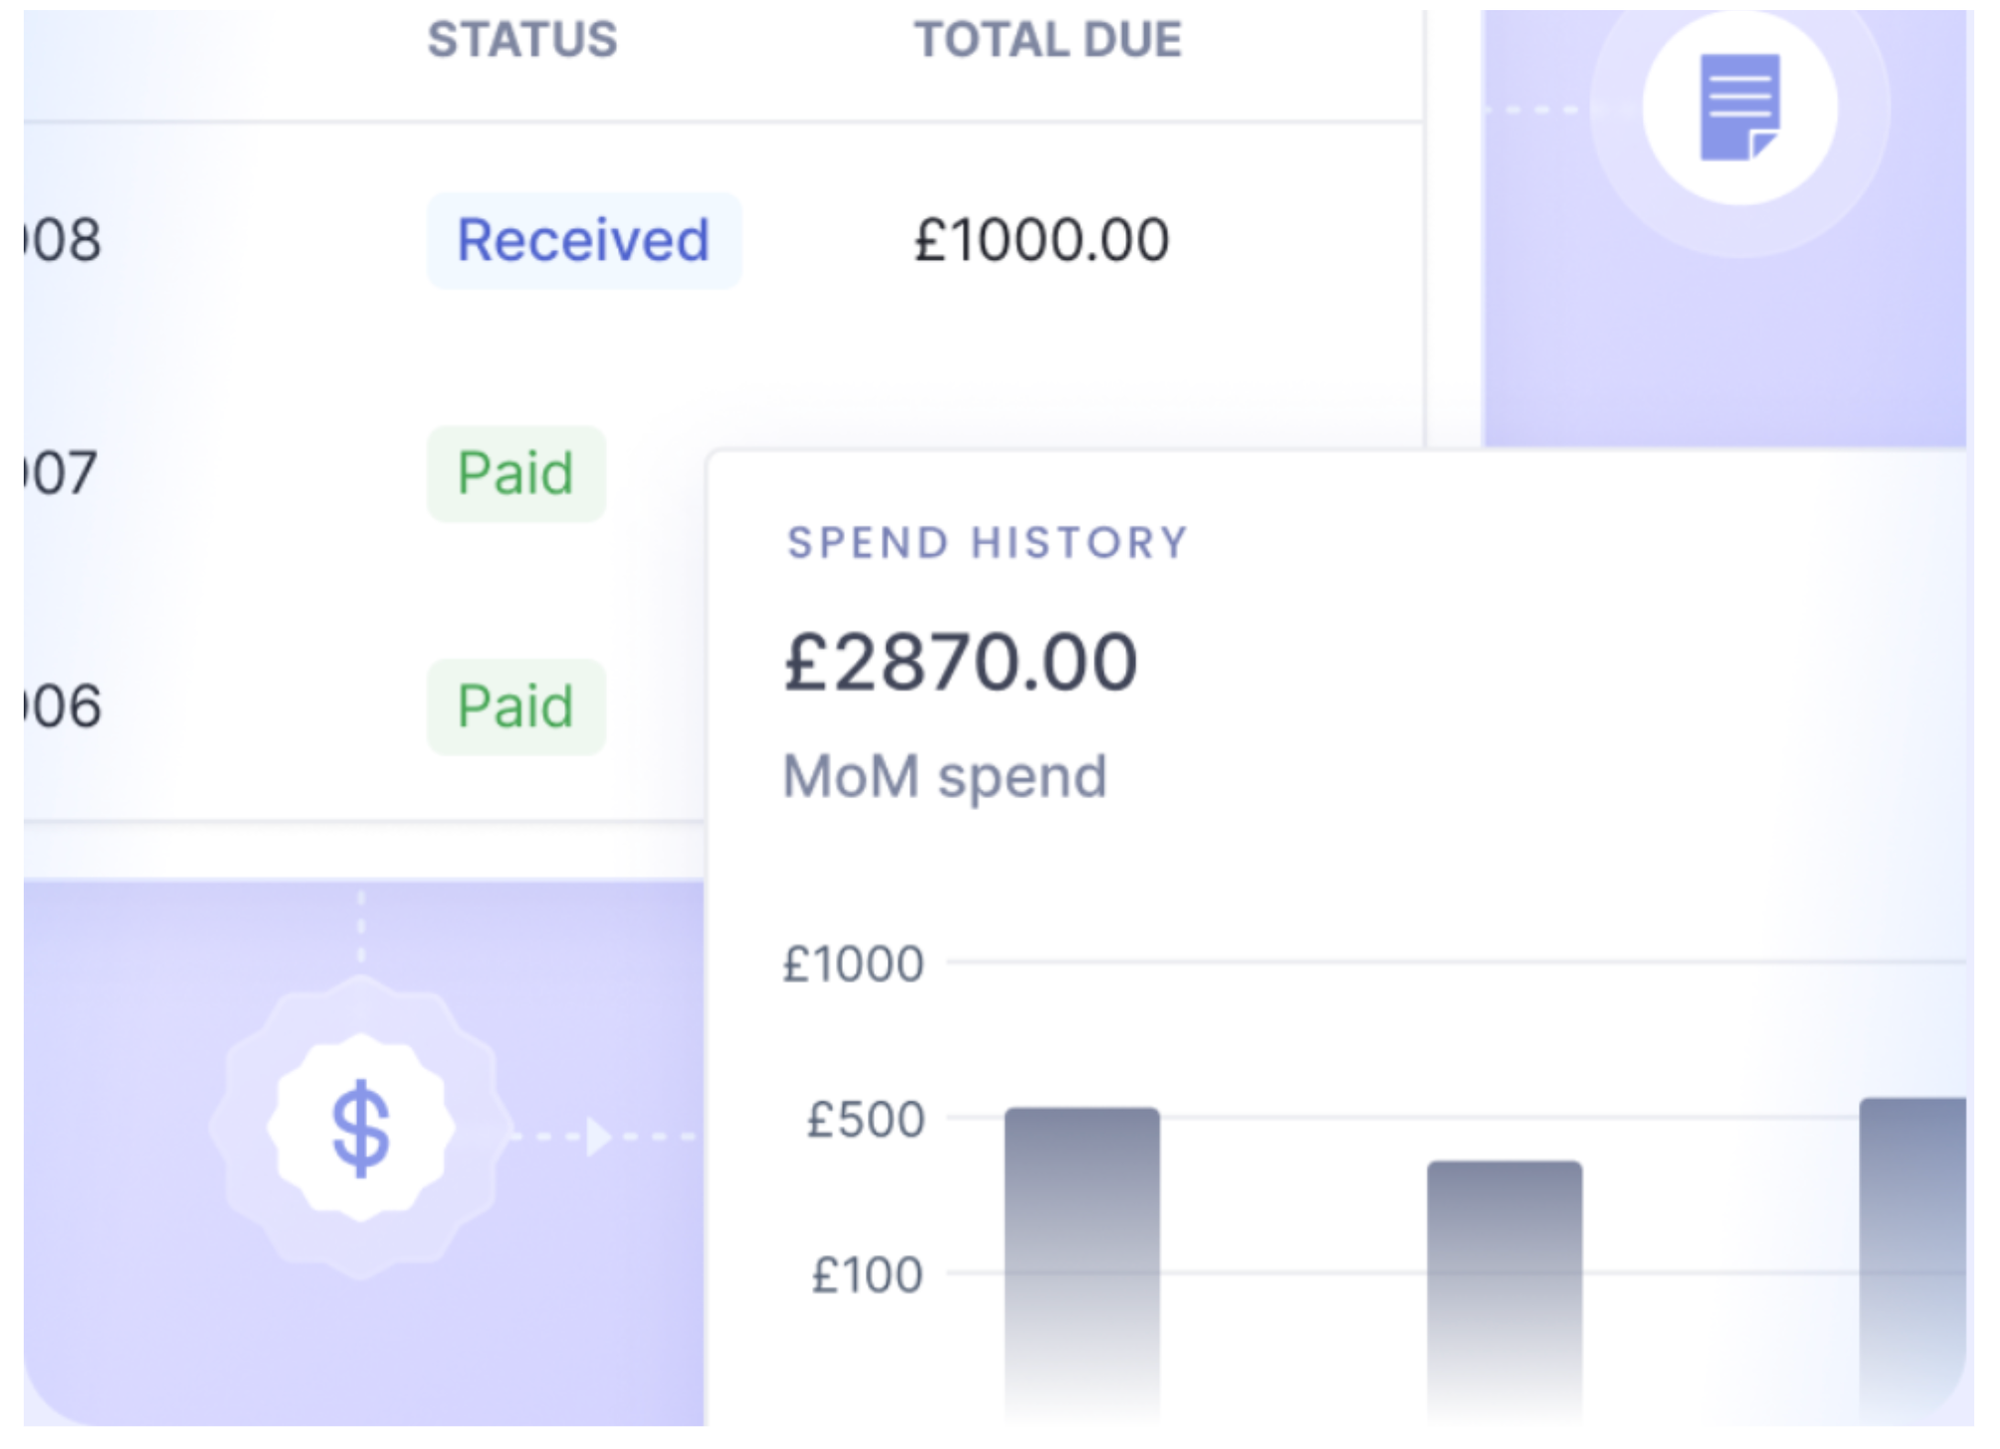Select the Paid badge for invoice 06
Viewport: 2000px width, 1449px height.
tap(516, 707)
